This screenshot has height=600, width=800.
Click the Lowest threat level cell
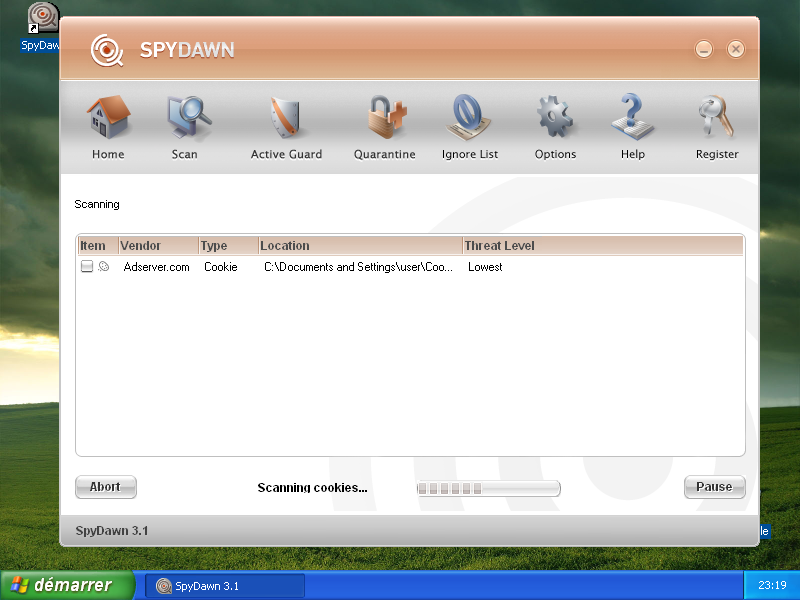pos(485,267)
